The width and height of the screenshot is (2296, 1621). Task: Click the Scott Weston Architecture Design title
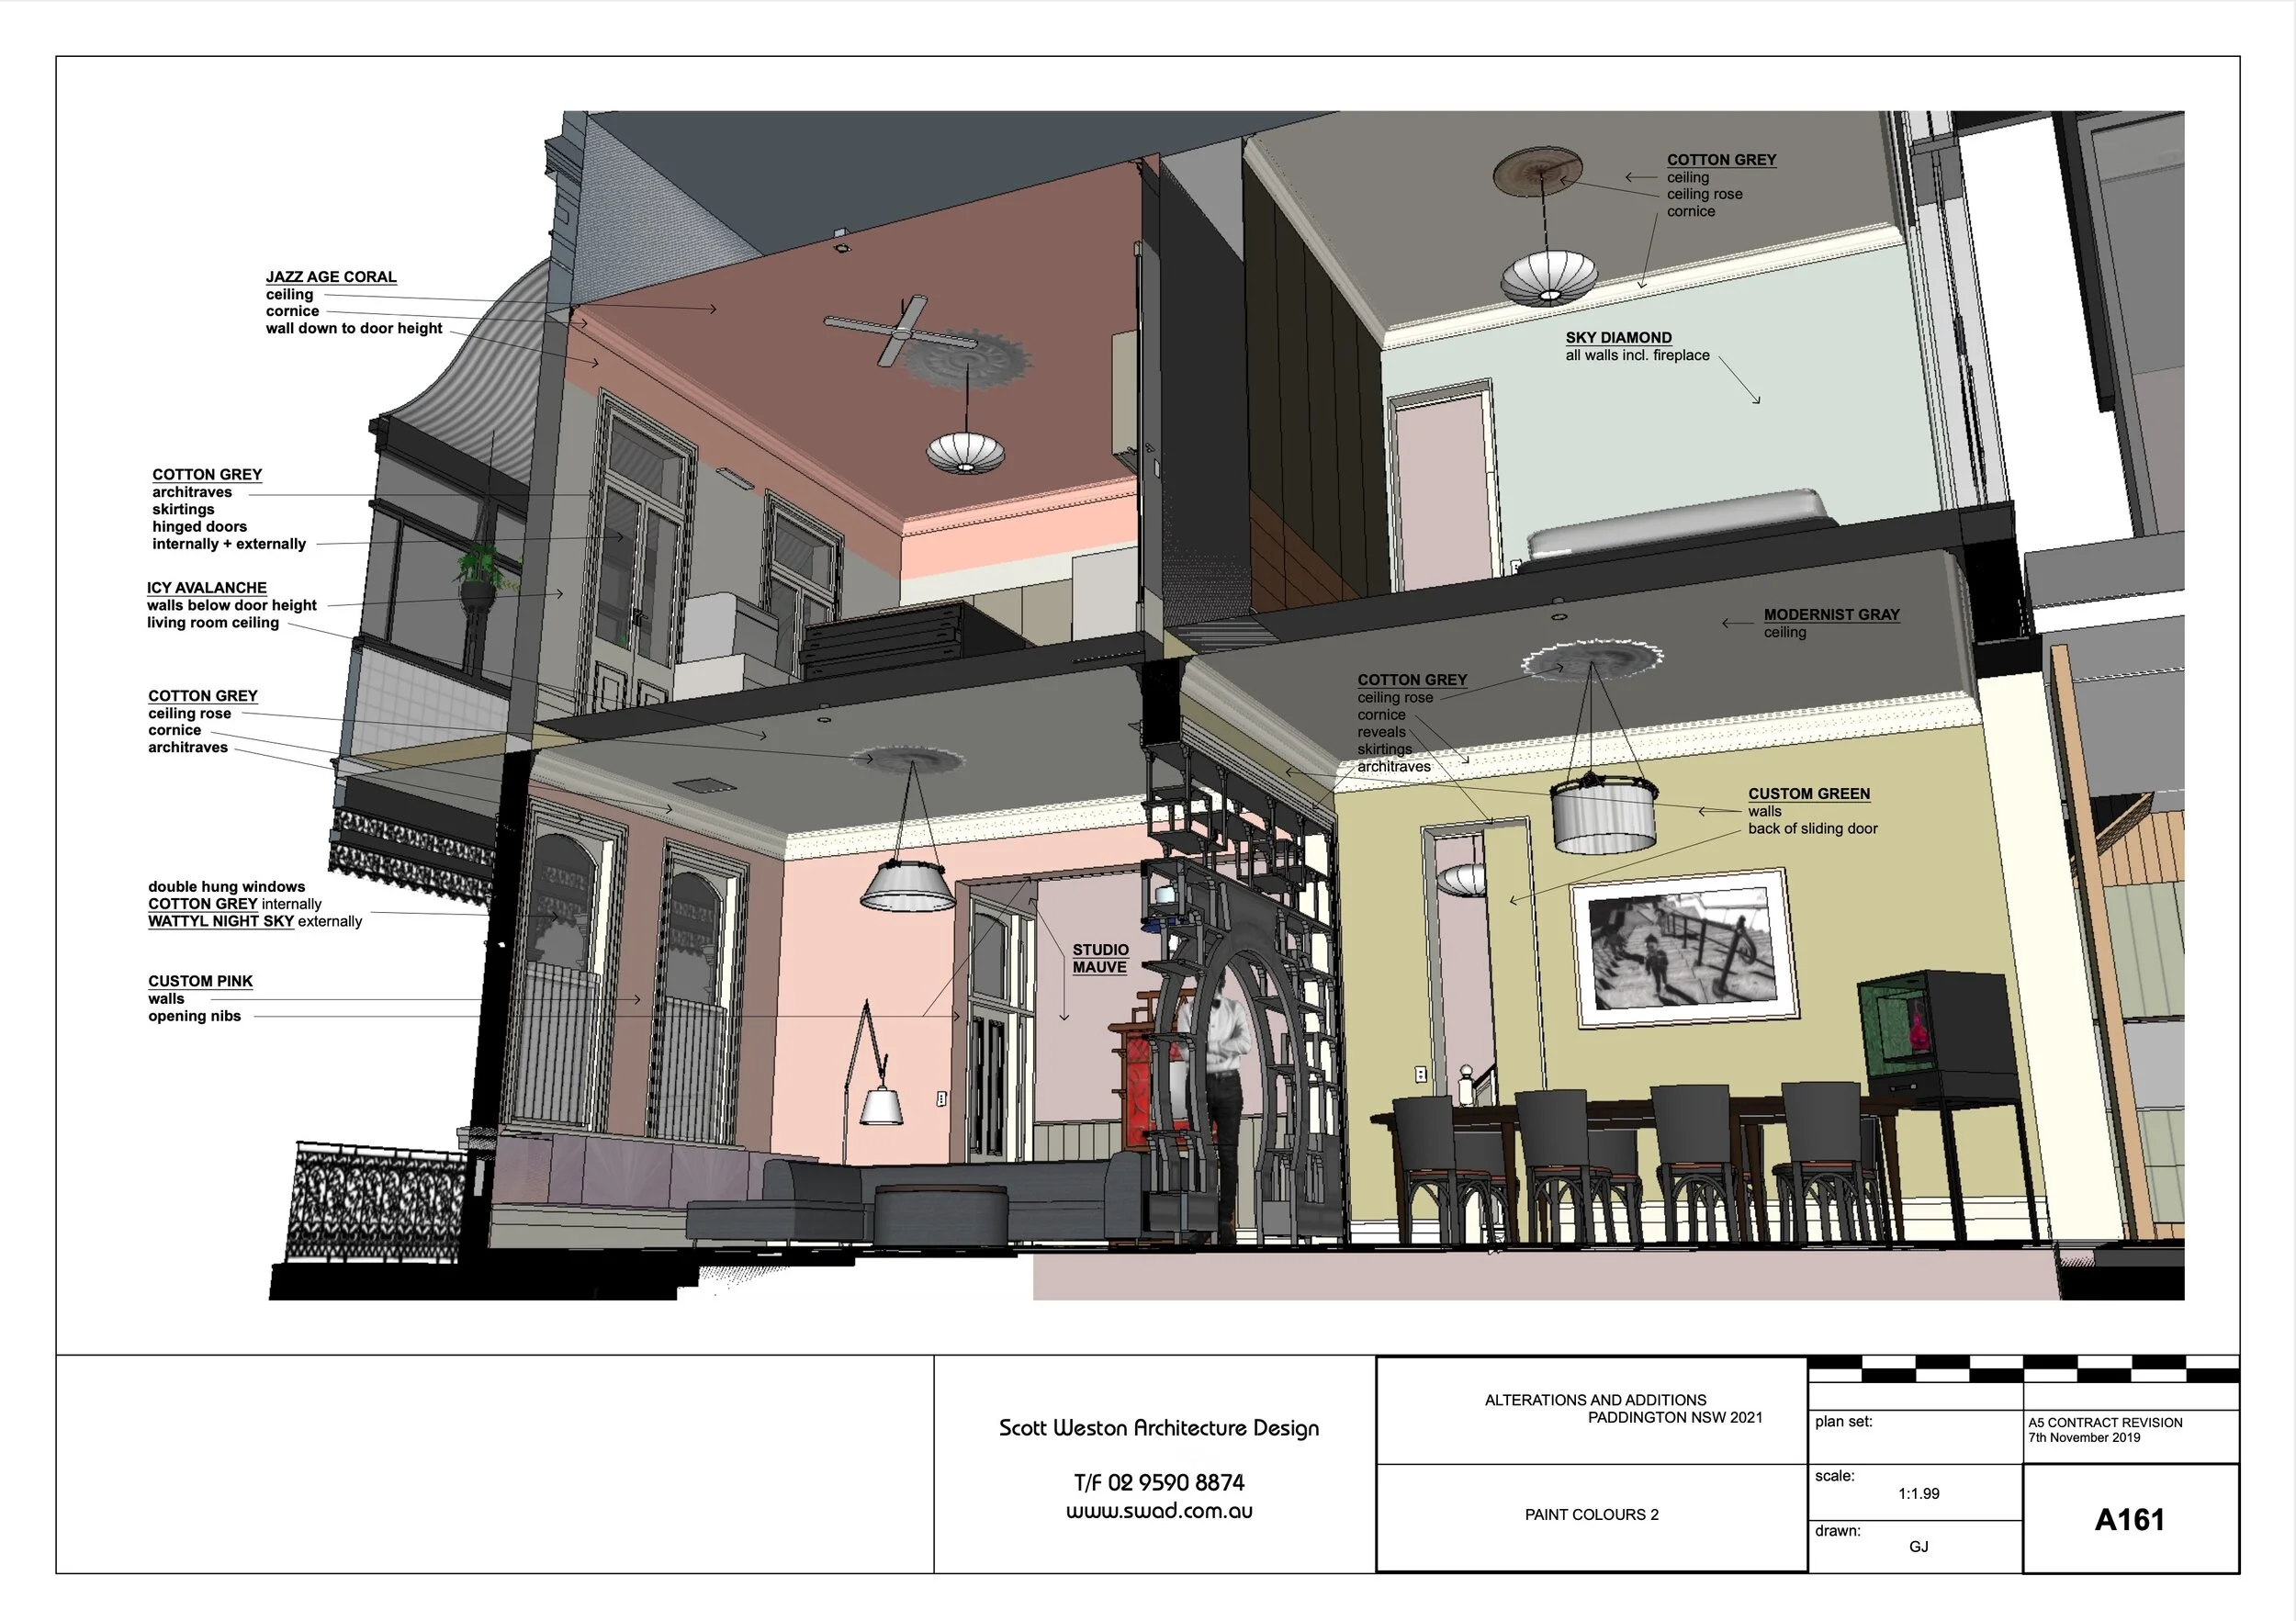coord(1159,1428)
